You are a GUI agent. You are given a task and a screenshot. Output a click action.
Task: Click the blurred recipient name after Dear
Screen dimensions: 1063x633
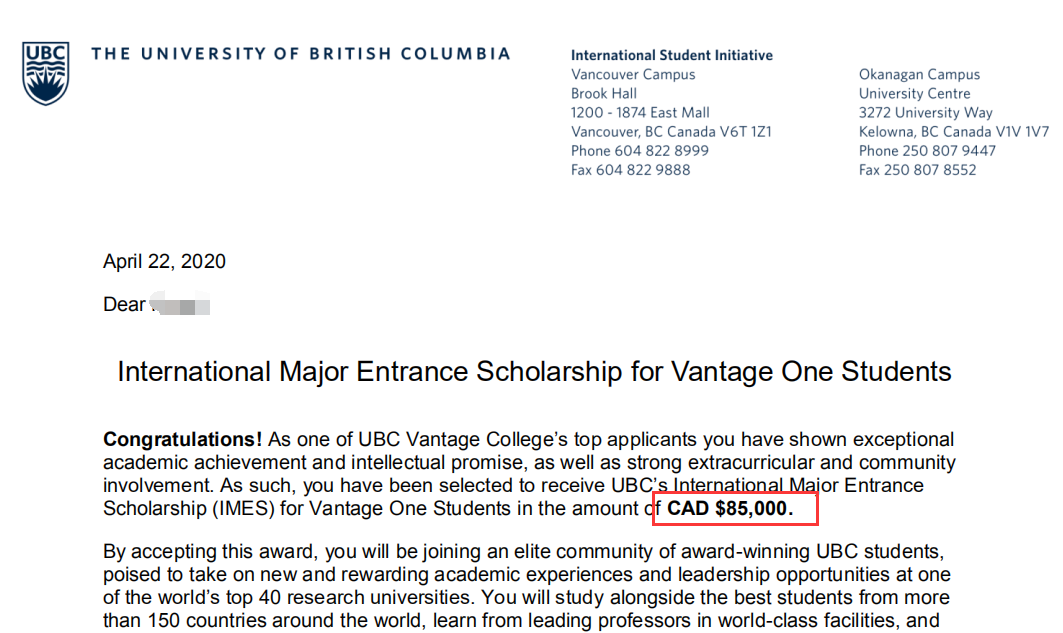point(180,304)
